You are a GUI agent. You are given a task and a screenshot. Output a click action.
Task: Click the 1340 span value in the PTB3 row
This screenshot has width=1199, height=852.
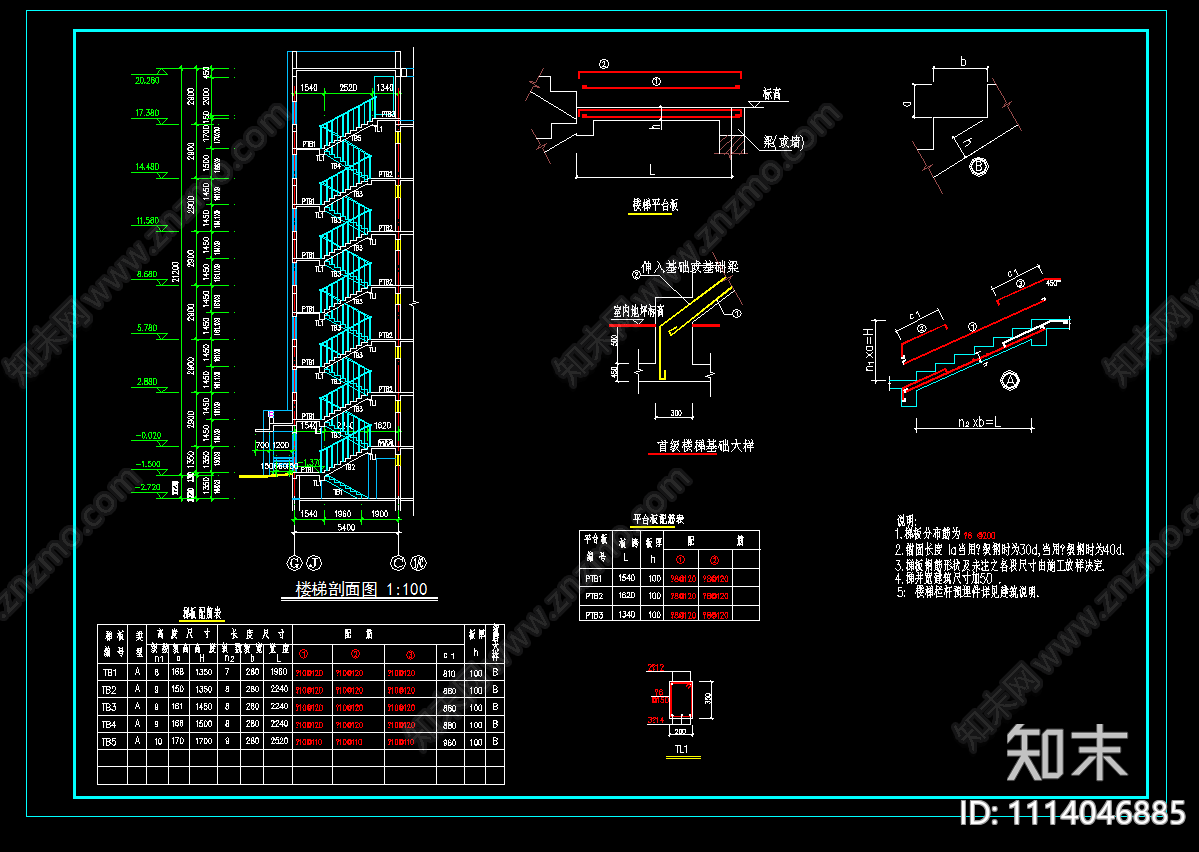pyautogui.click(x=627, y=614)
